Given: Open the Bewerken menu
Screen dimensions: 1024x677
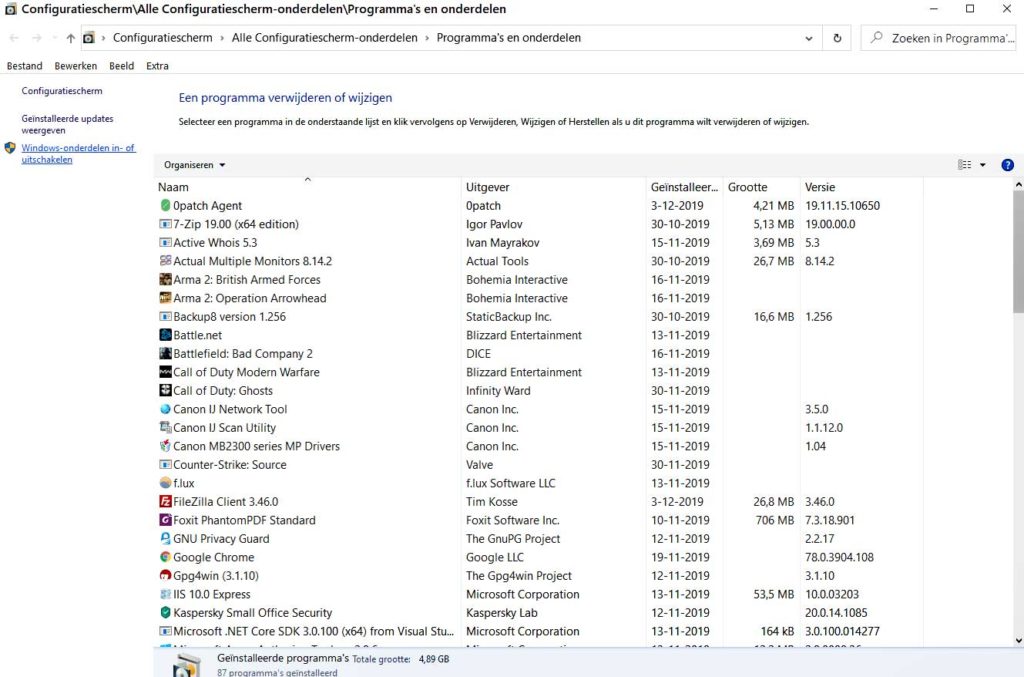Looking at the screenshot, I should 76,66.
